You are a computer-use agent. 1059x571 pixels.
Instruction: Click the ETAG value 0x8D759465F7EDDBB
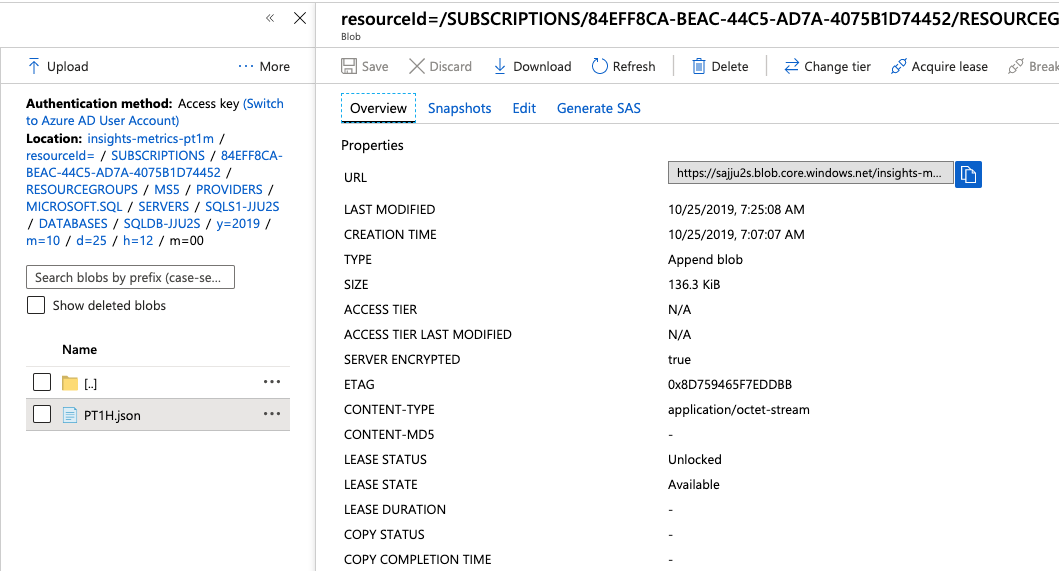coord(729,384)
